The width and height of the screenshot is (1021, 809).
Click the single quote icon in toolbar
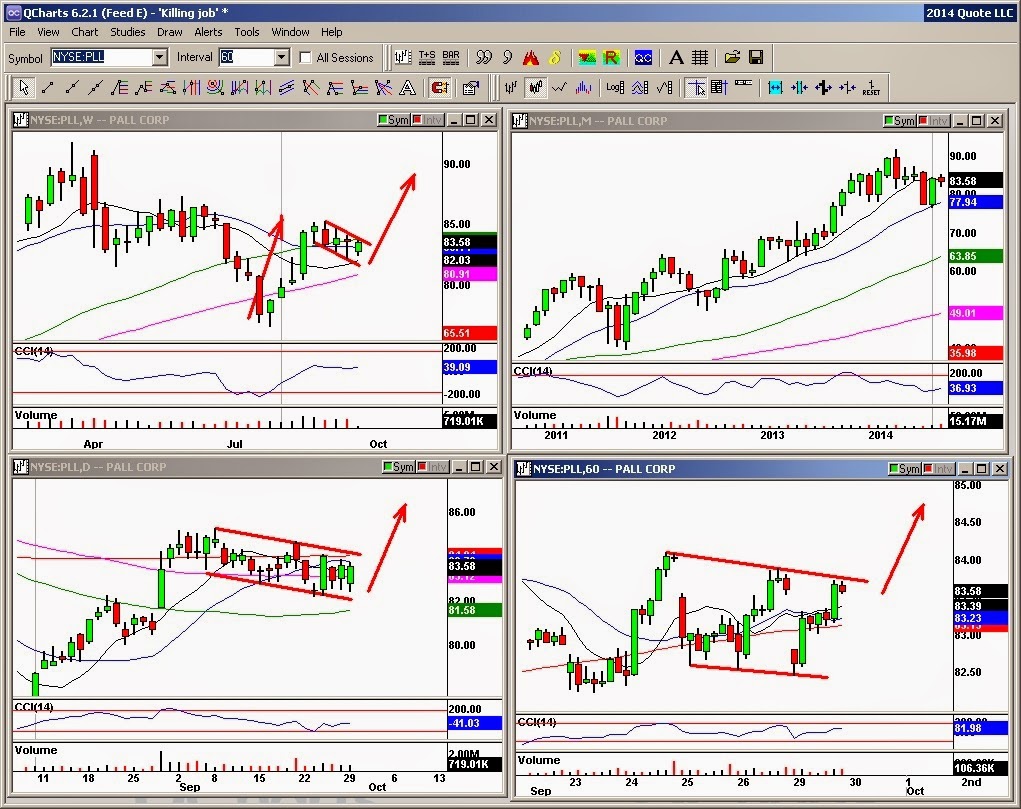507,57
